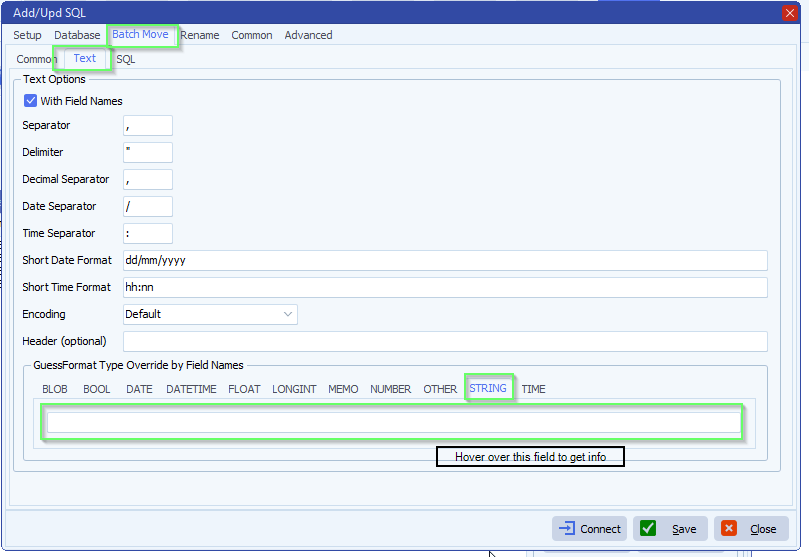This screenshot has height=557, width=809.
Task: Click the 'Text Options' group label
Action: pos(54,79)
